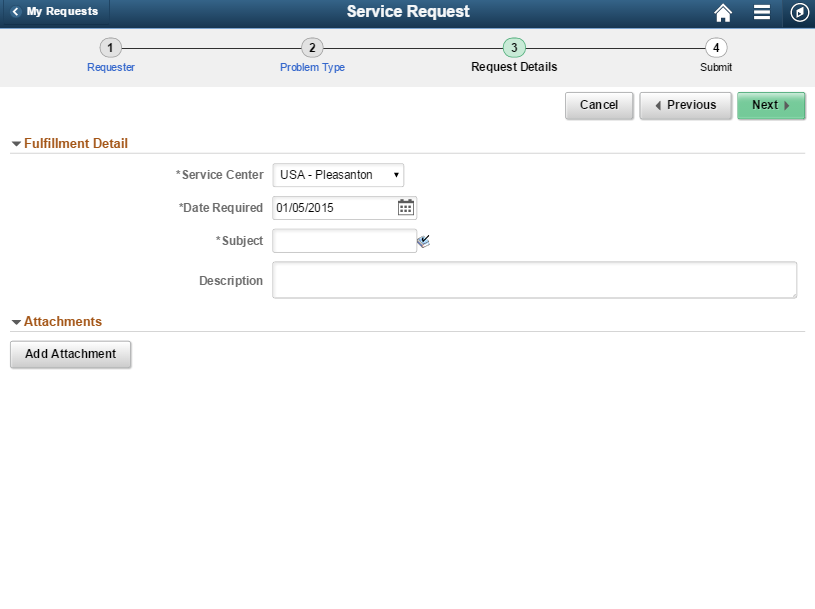Screen dimensions: 815x609
Task: Click Previous to go back a step
Action: click(685, 105)
